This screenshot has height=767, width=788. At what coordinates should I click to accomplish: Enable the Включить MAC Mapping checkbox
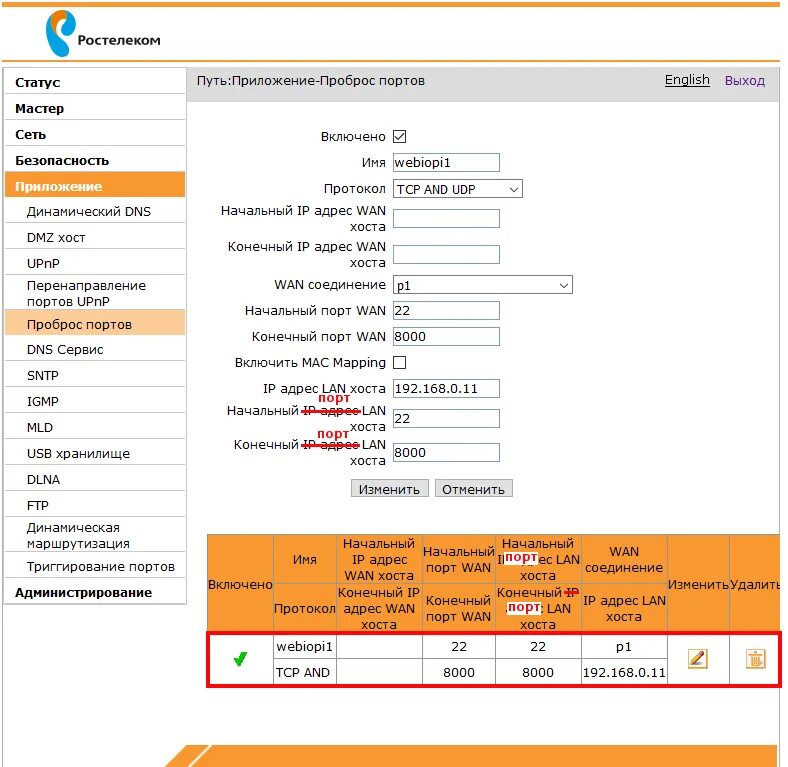point(400,362)
